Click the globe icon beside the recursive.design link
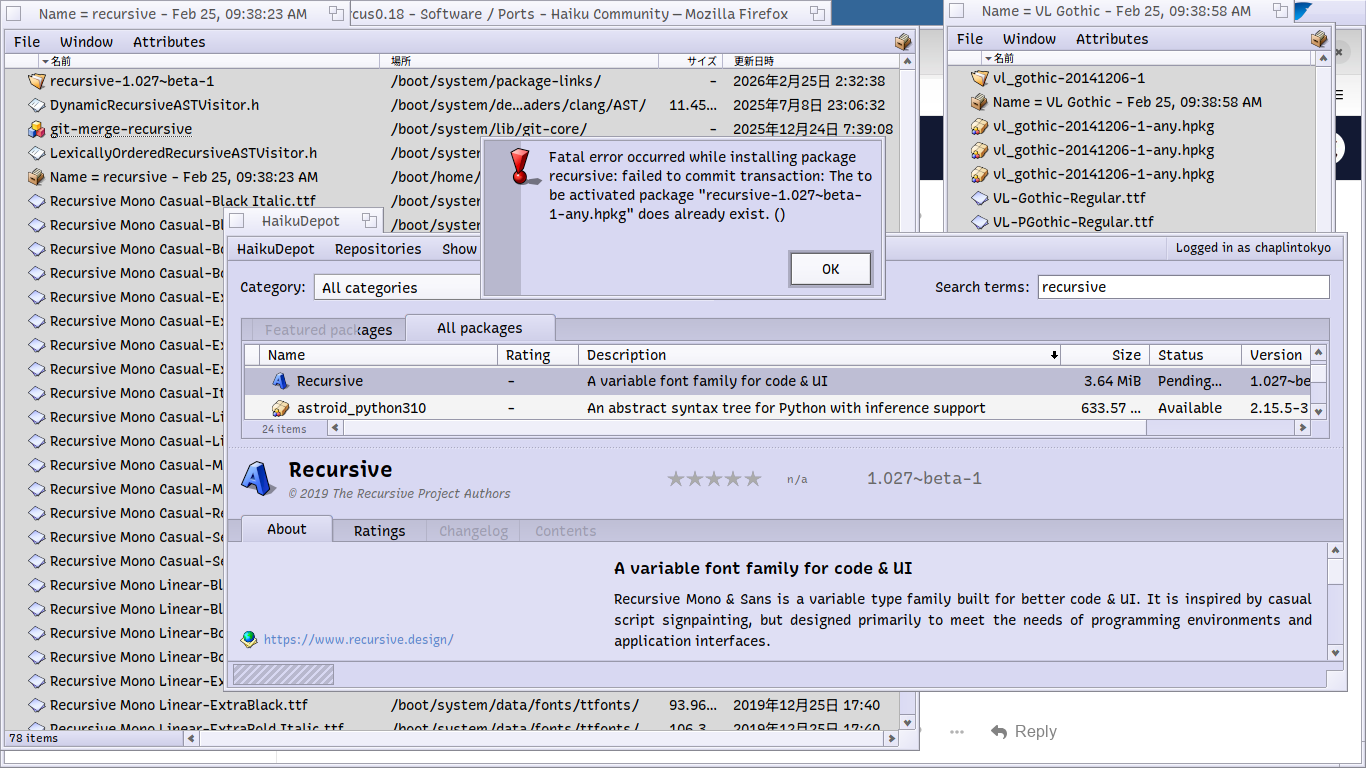 (x=249, y=639)
